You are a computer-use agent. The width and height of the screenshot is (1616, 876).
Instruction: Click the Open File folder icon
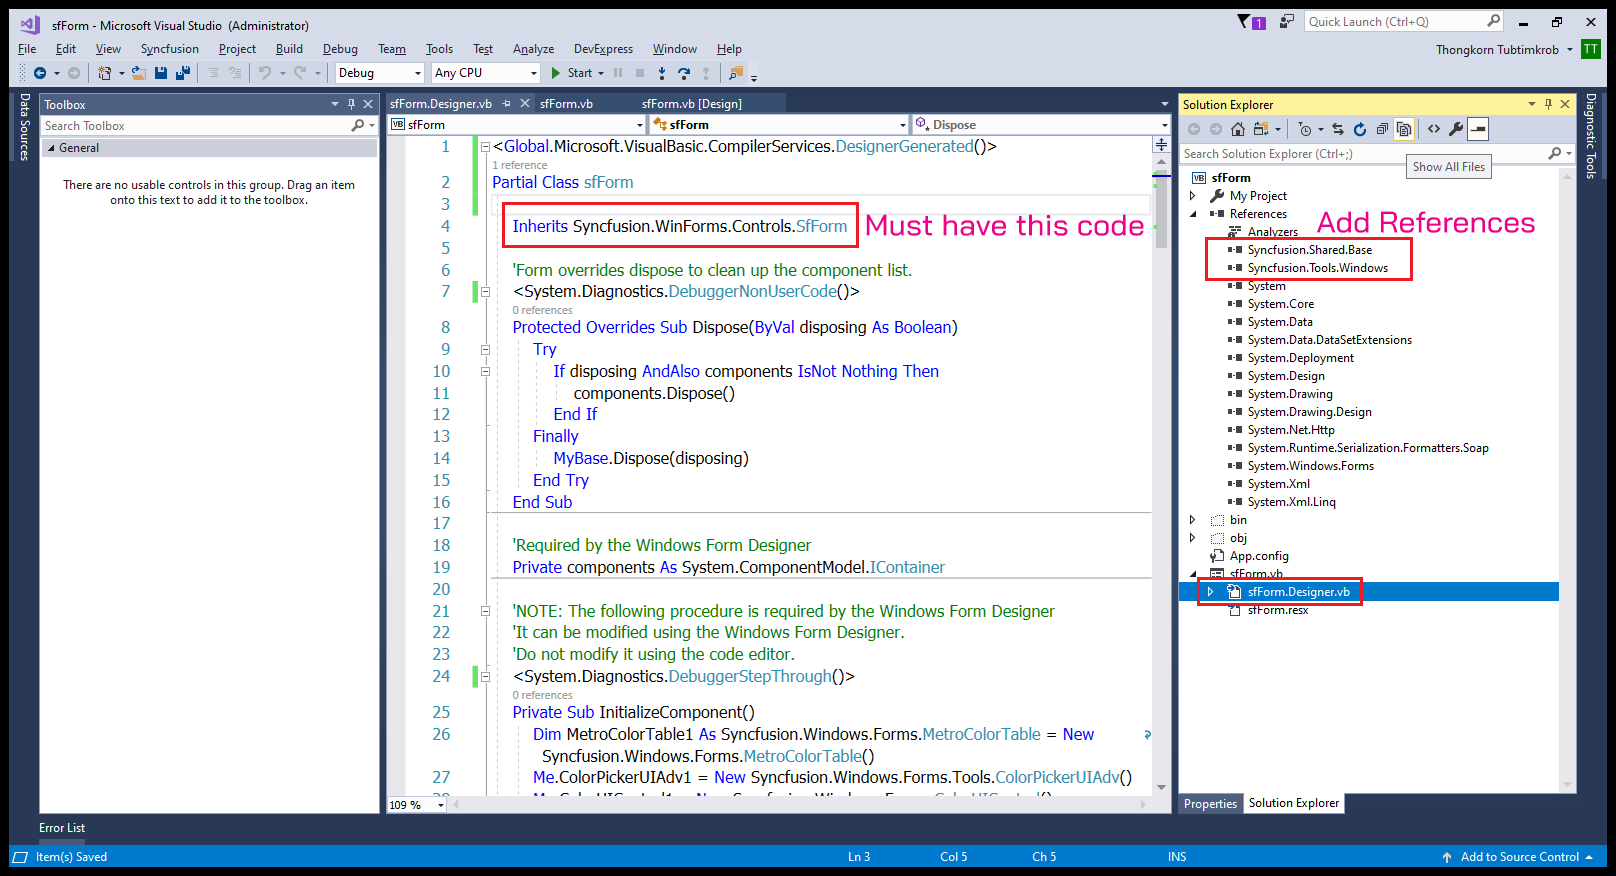point(139,73)
